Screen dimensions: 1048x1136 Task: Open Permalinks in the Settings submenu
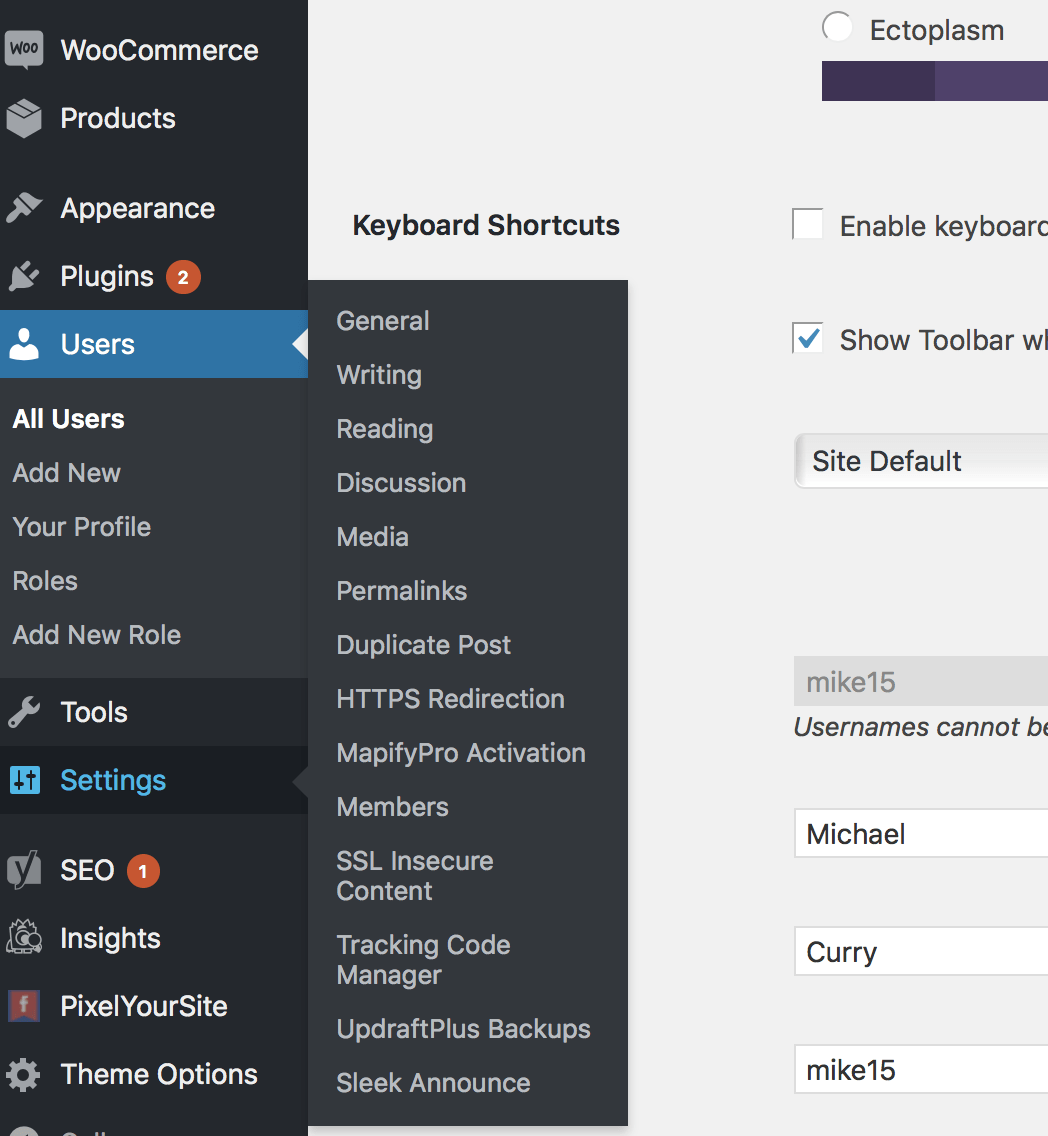(x=401, y=591)
